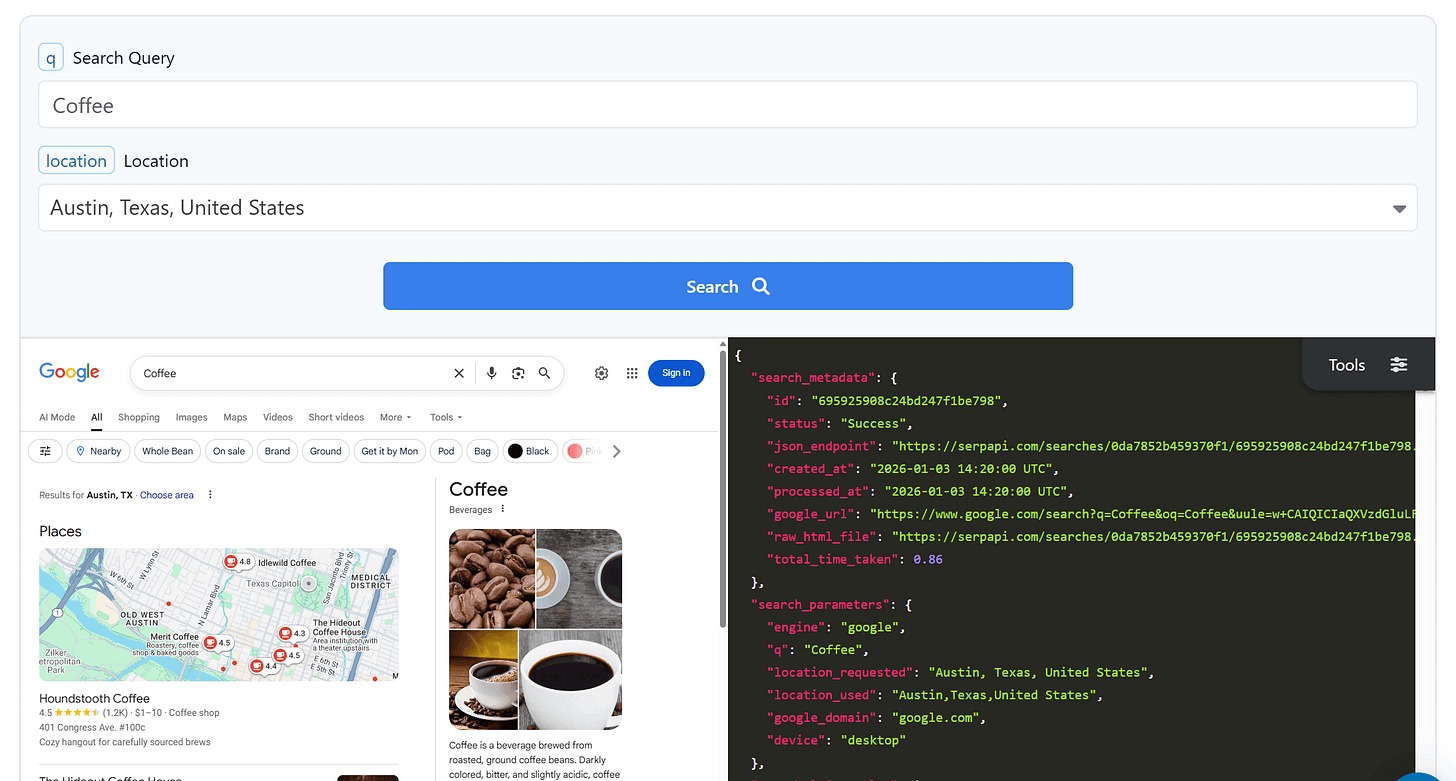Click the Places map preview

click(219, 614)
